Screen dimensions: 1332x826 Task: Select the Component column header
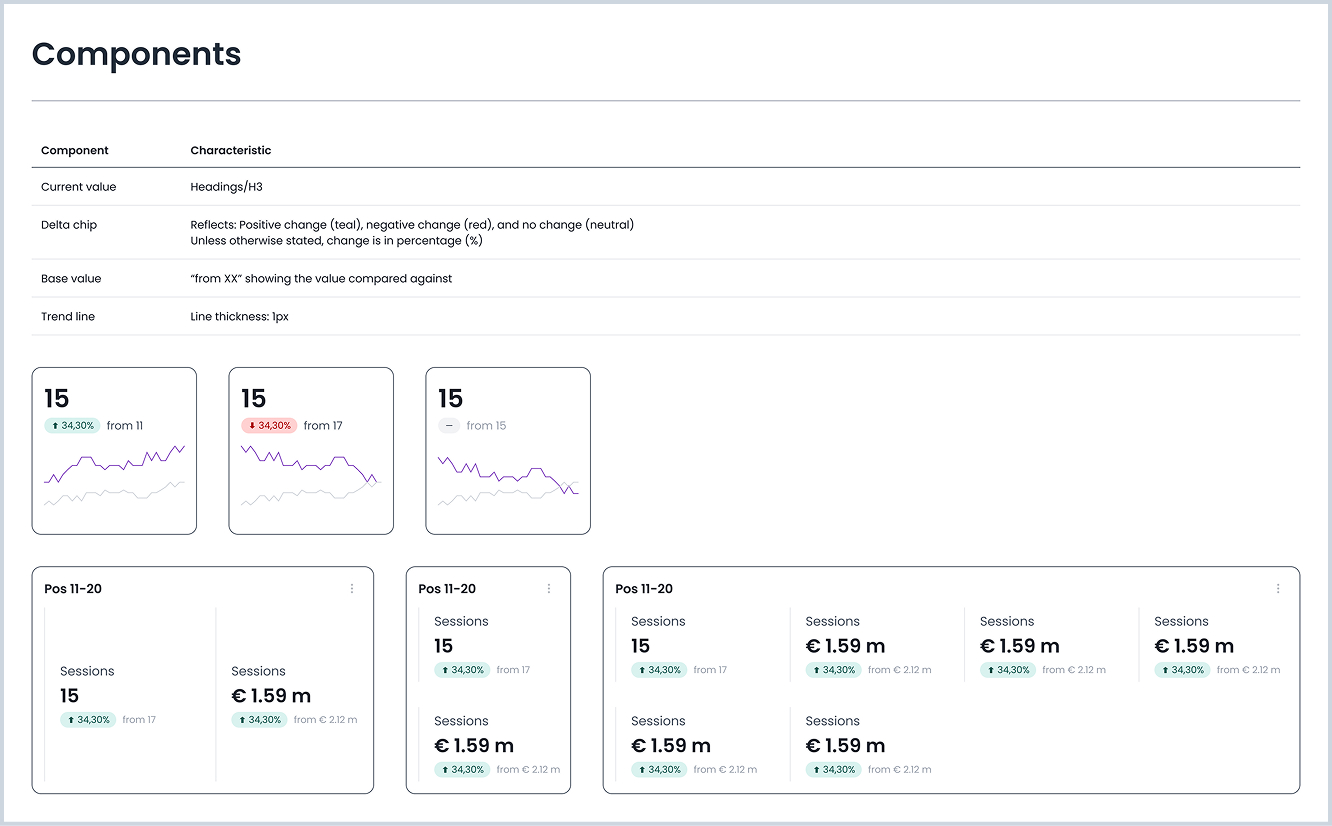point(74,150)
